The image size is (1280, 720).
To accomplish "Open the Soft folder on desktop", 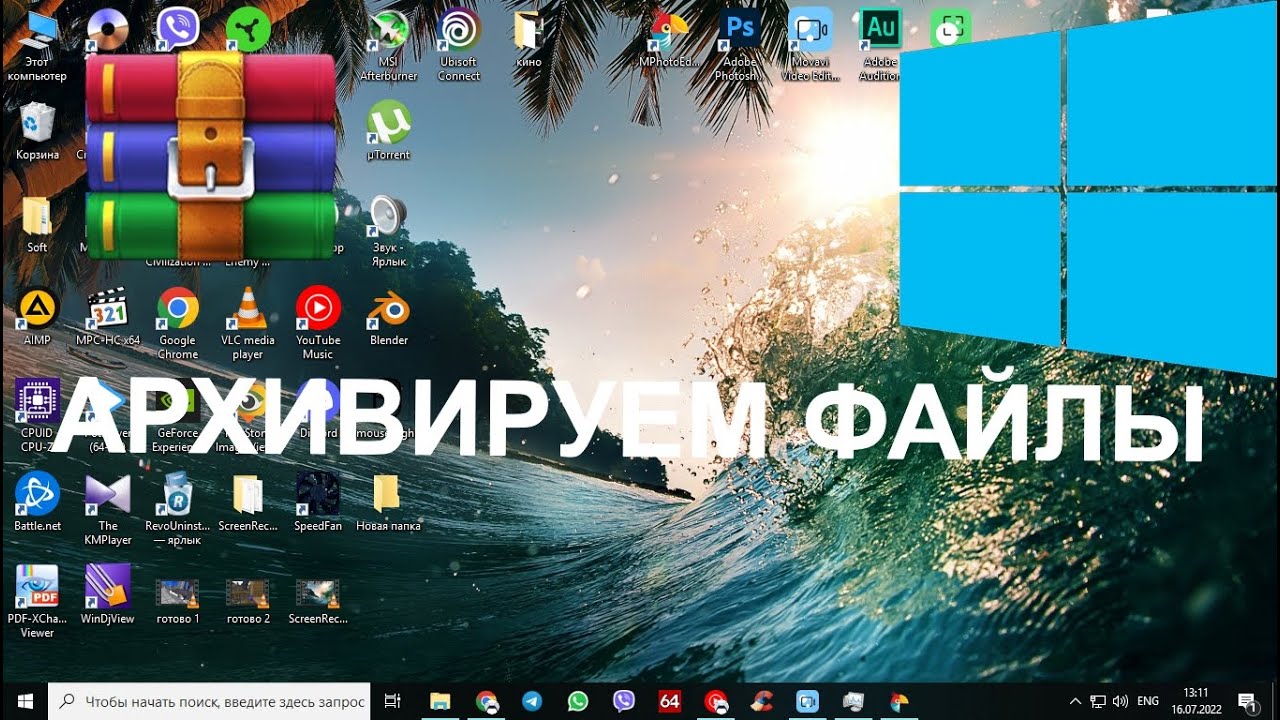I will [37, 224].
